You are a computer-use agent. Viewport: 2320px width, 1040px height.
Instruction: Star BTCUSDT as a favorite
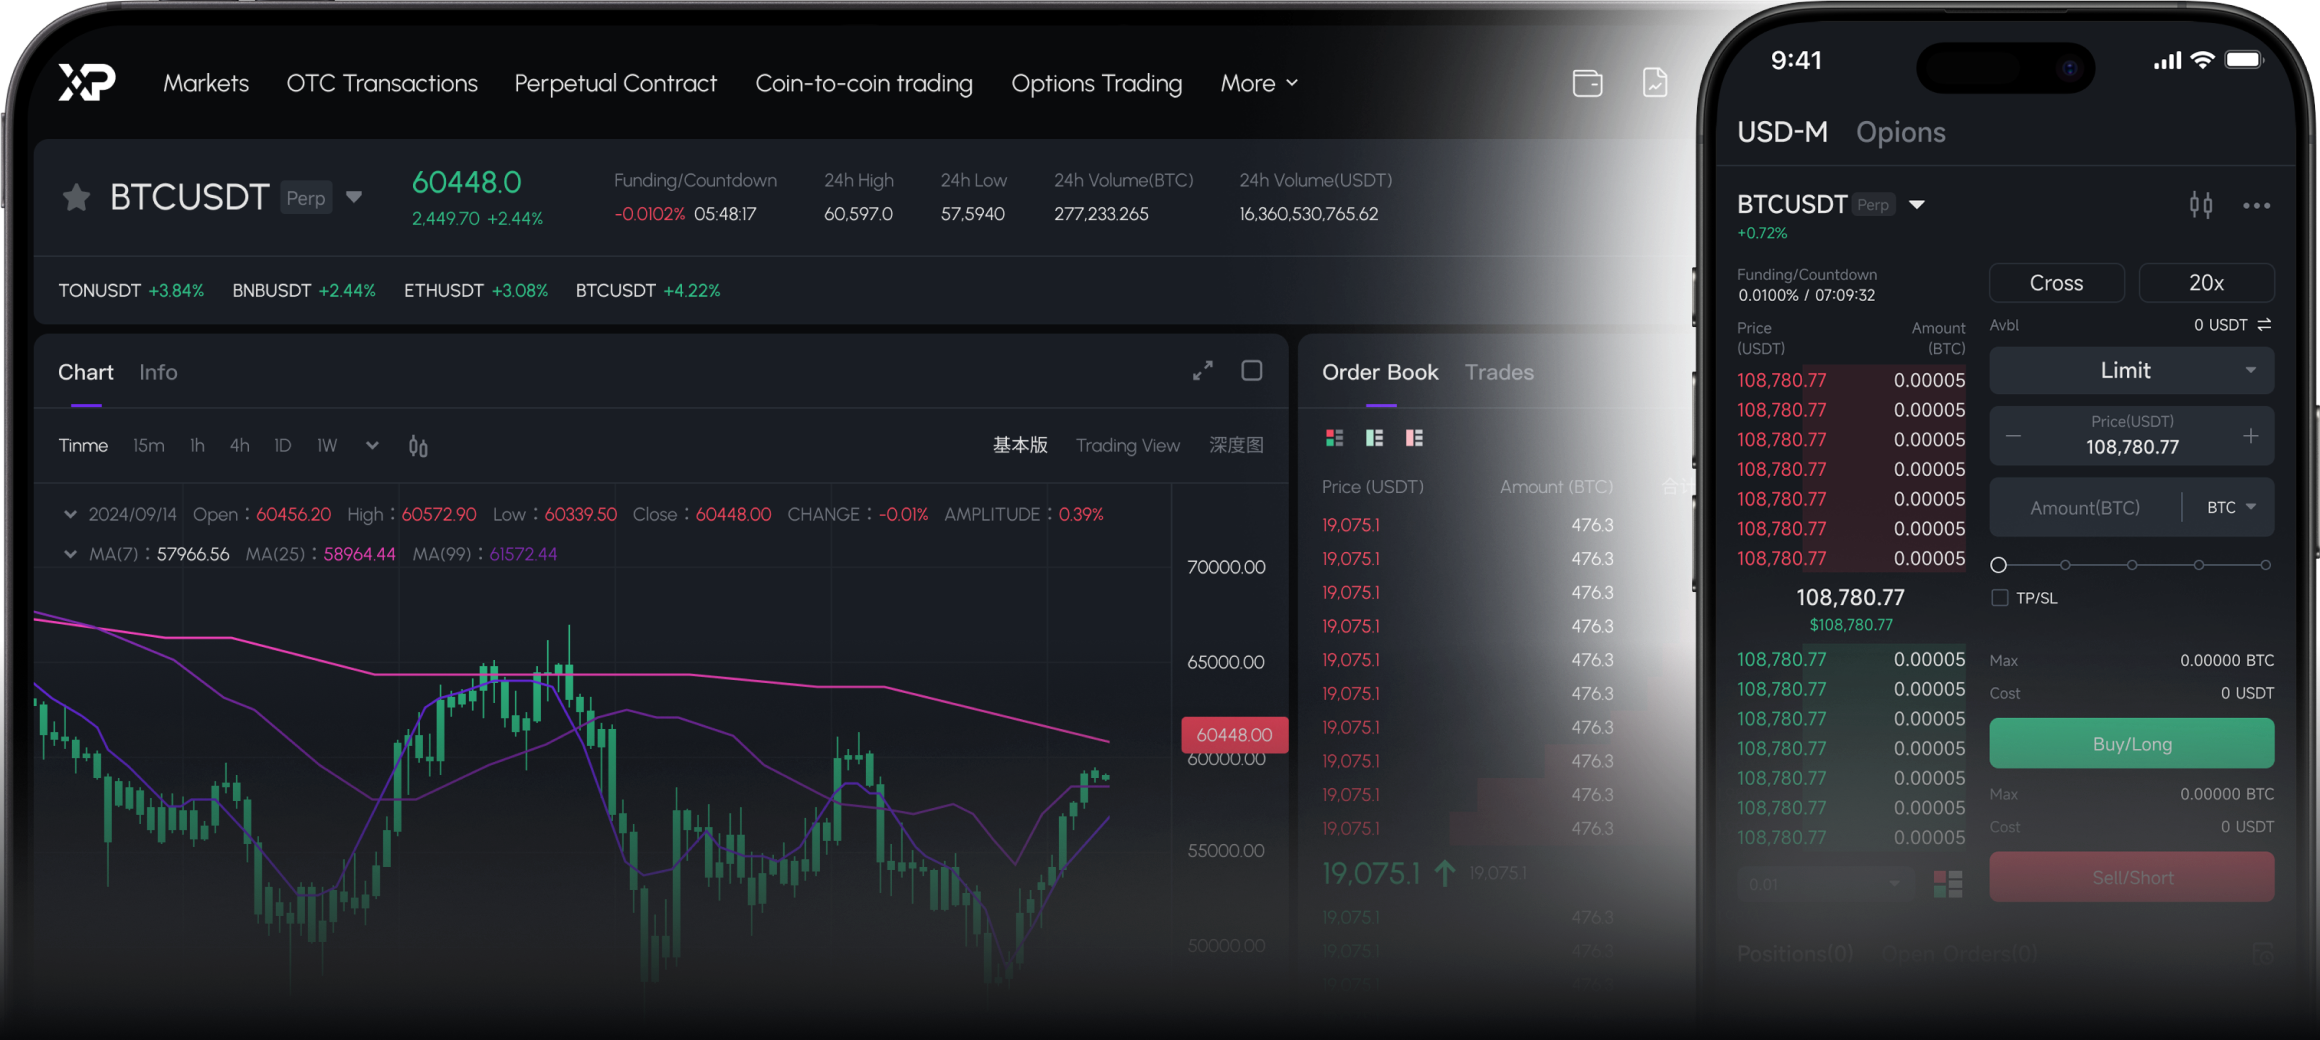click(76, 198)
